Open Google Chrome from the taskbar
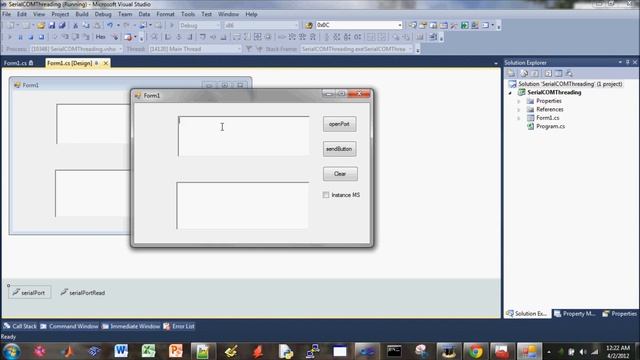Screen dimensions: 640x360 click(x=476, y=351)
